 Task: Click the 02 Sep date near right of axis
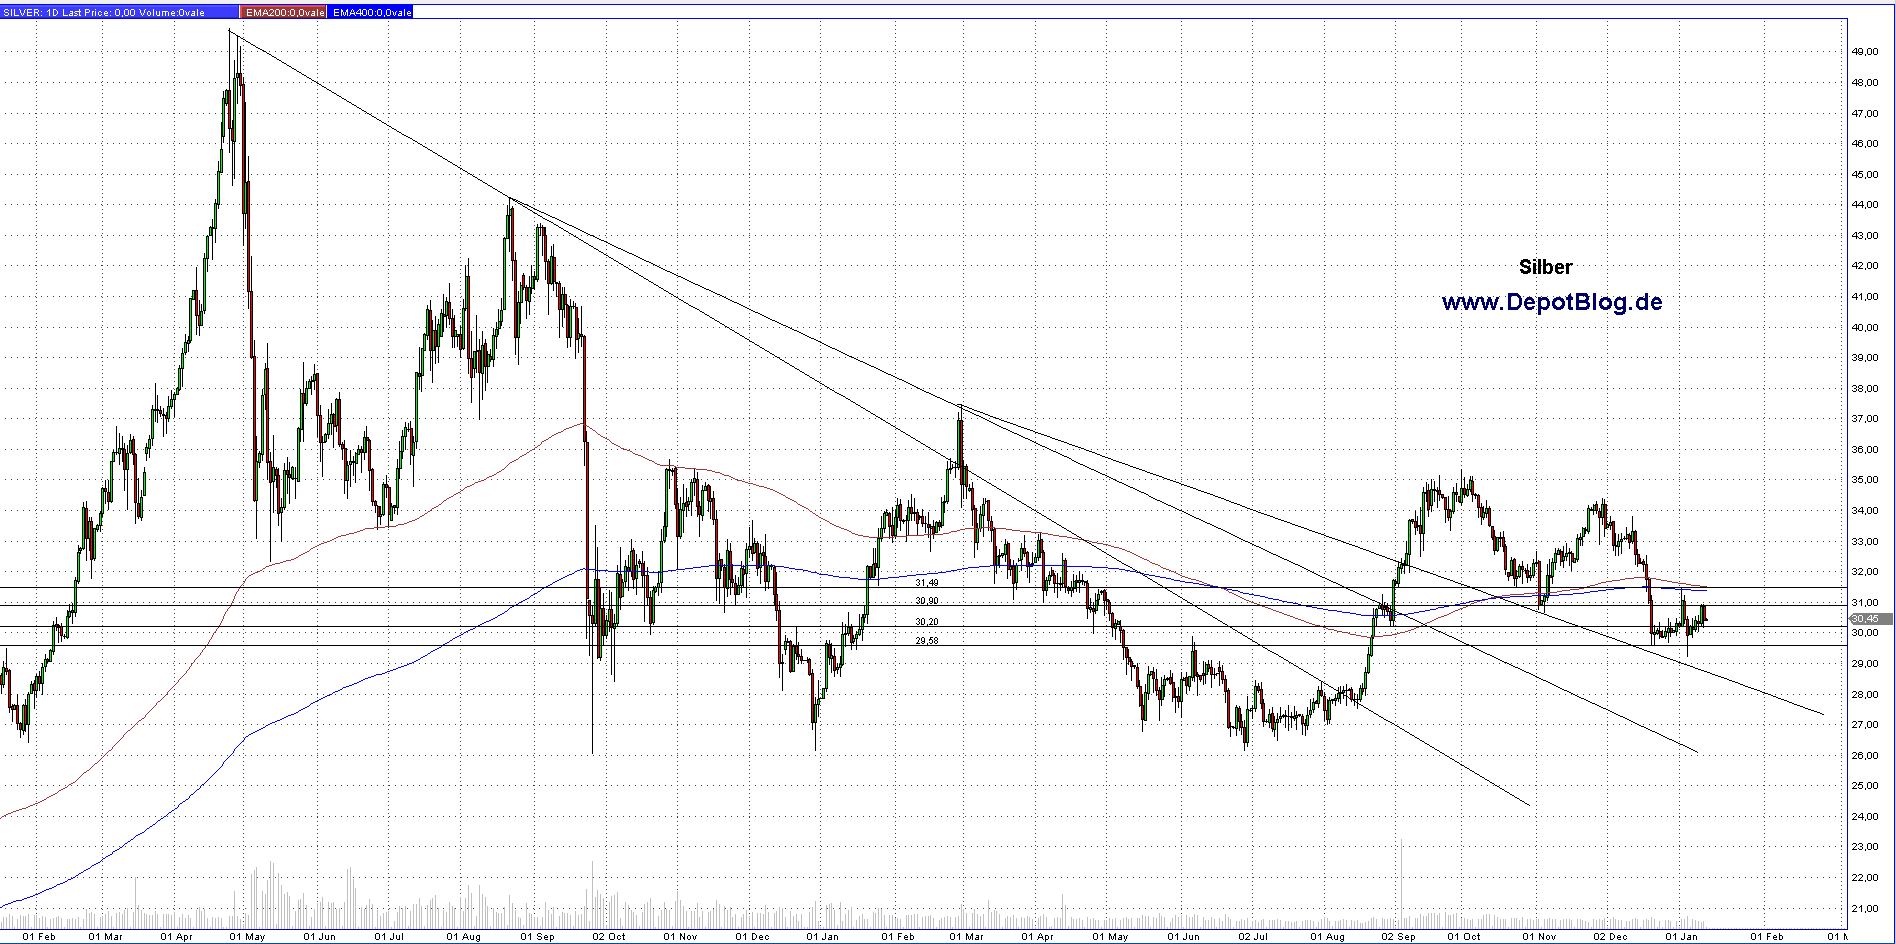(1398, 937)
